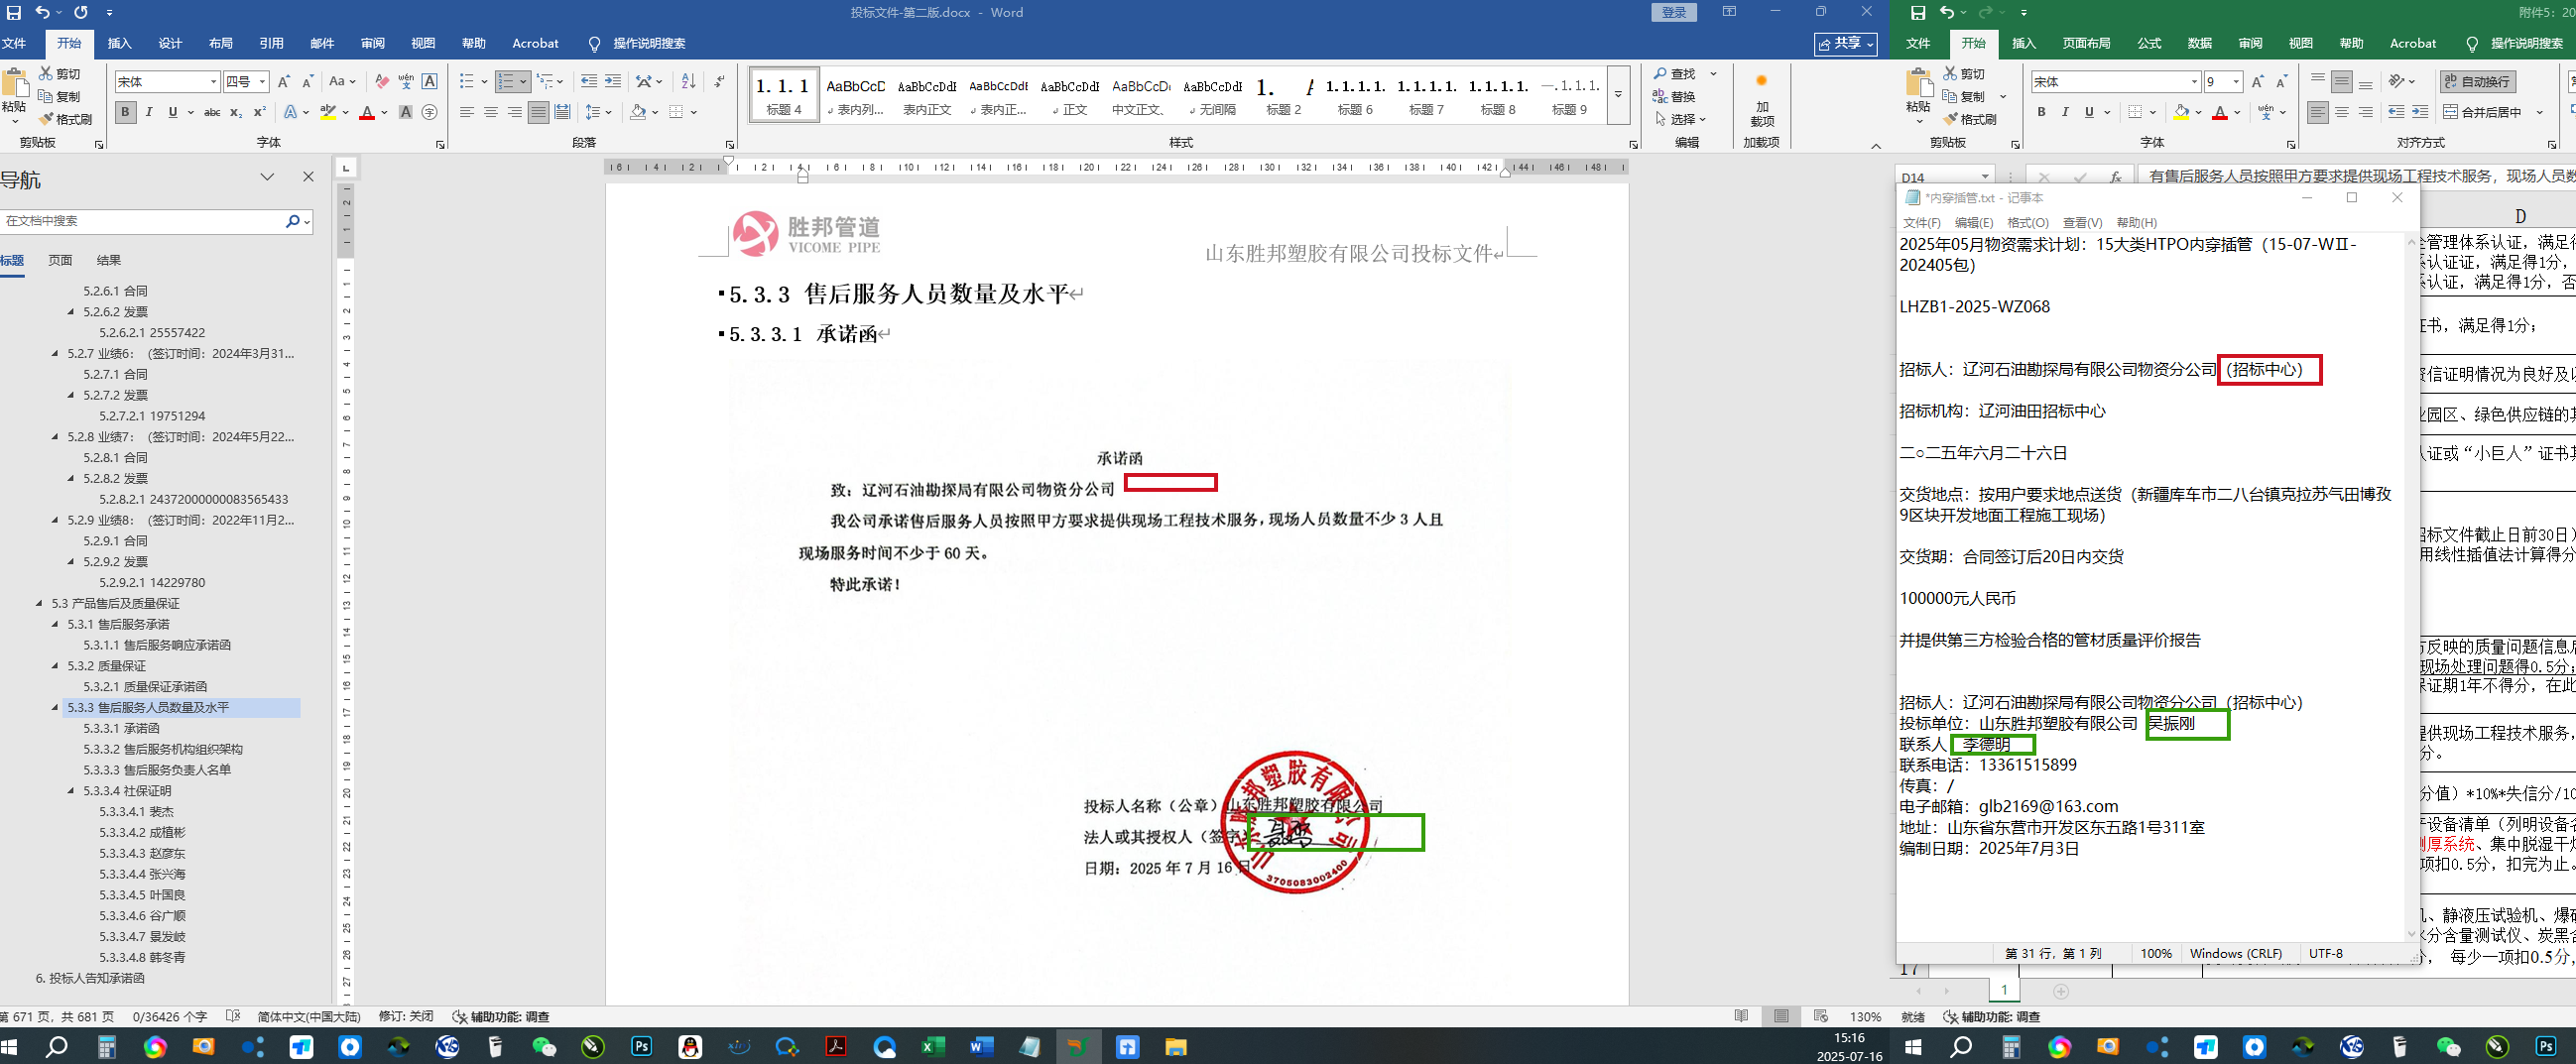Screen dimensions: 2576x1064
Task: Open Excel from the Windows taskbar
Action: click(x=933, y=1047)
